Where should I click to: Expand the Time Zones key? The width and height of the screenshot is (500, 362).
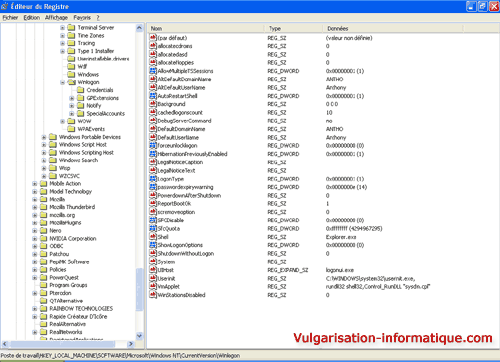[62, 35]
